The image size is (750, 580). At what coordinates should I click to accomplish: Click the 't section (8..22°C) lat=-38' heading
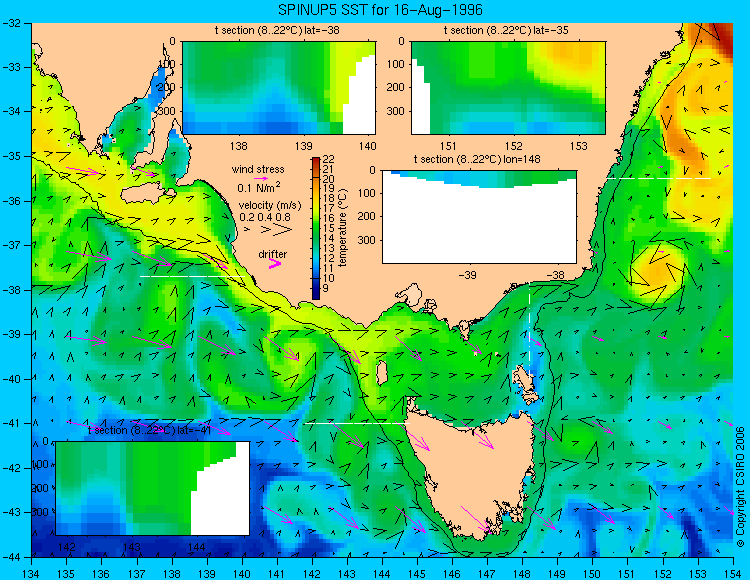pyautogui.click(x=277, y=30)
